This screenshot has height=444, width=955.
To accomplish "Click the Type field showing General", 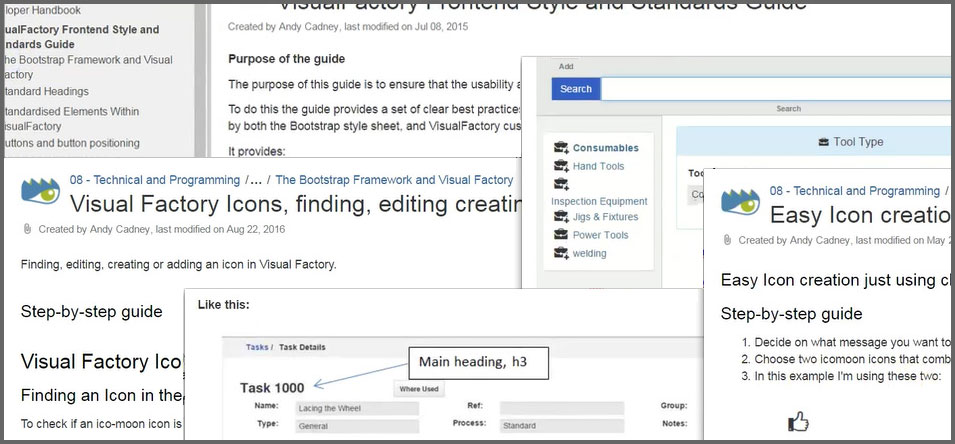I will [x=358, y=426].
